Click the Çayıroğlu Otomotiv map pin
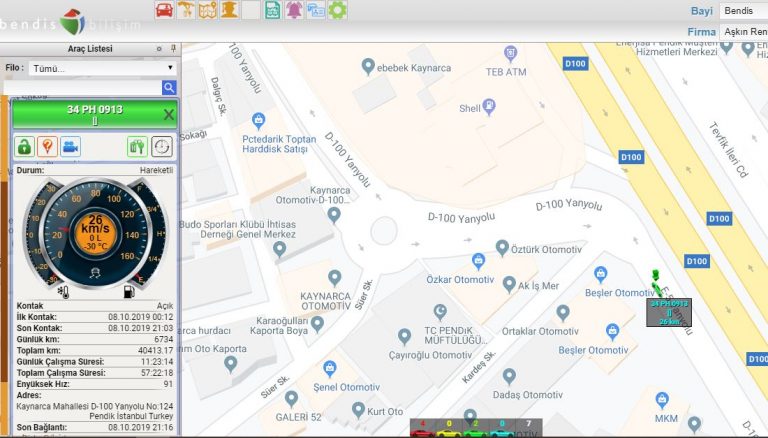The image size is (768, 438). pos(404,336)
